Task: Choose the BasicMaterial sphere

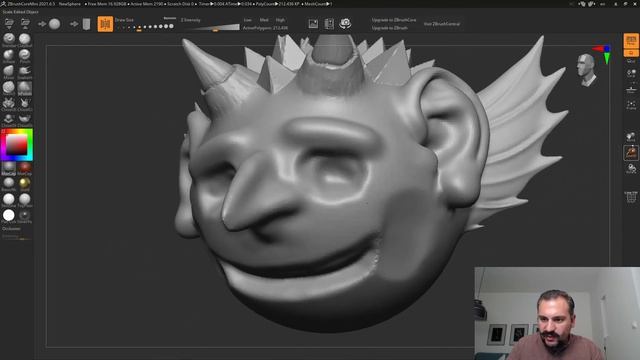Action: (9, 183)
